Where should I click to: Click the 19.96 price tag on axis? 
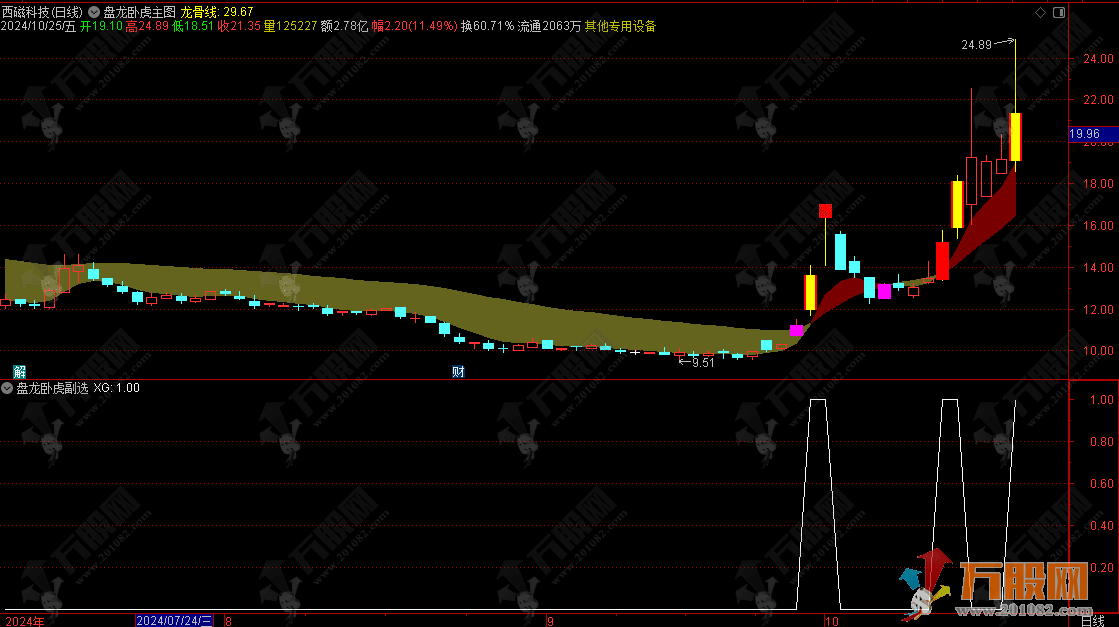(x=1093, y=134)
